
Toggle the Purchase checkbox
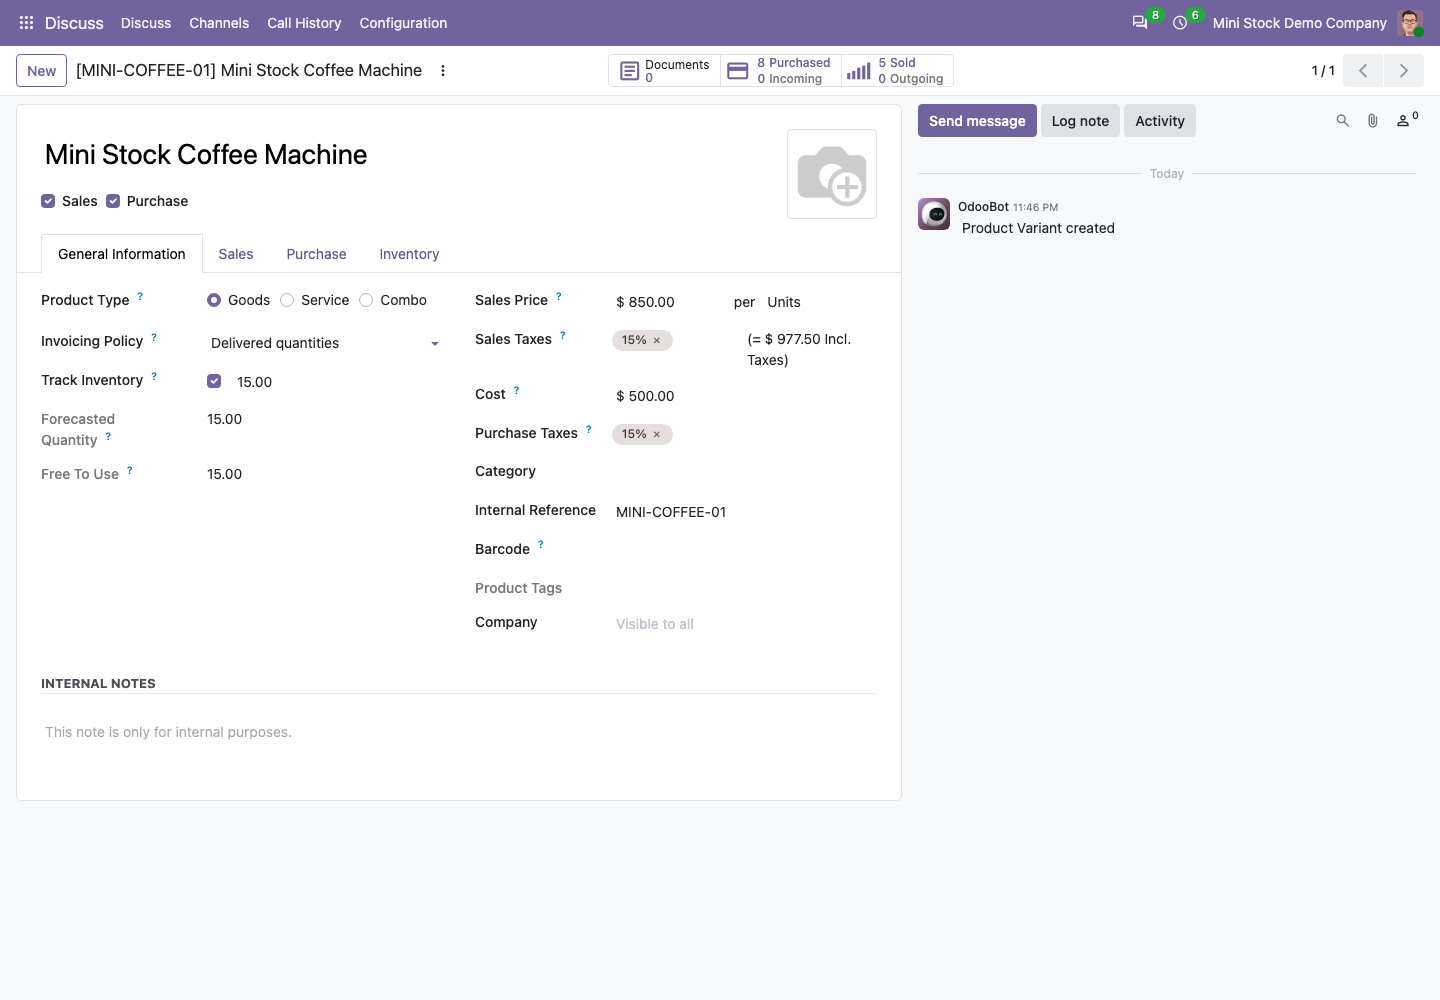(113, 201)
